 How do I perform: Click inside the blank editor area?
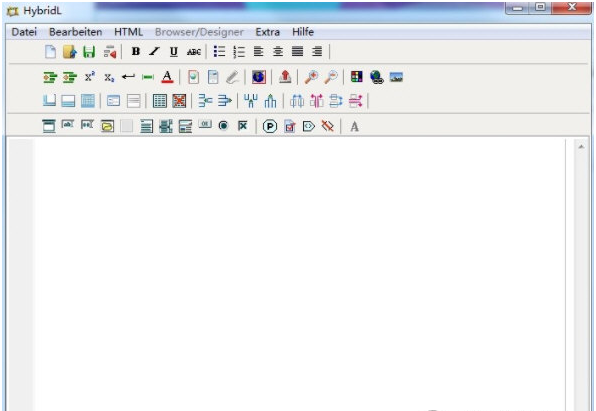pyautogui.click(x=300, y=274)
